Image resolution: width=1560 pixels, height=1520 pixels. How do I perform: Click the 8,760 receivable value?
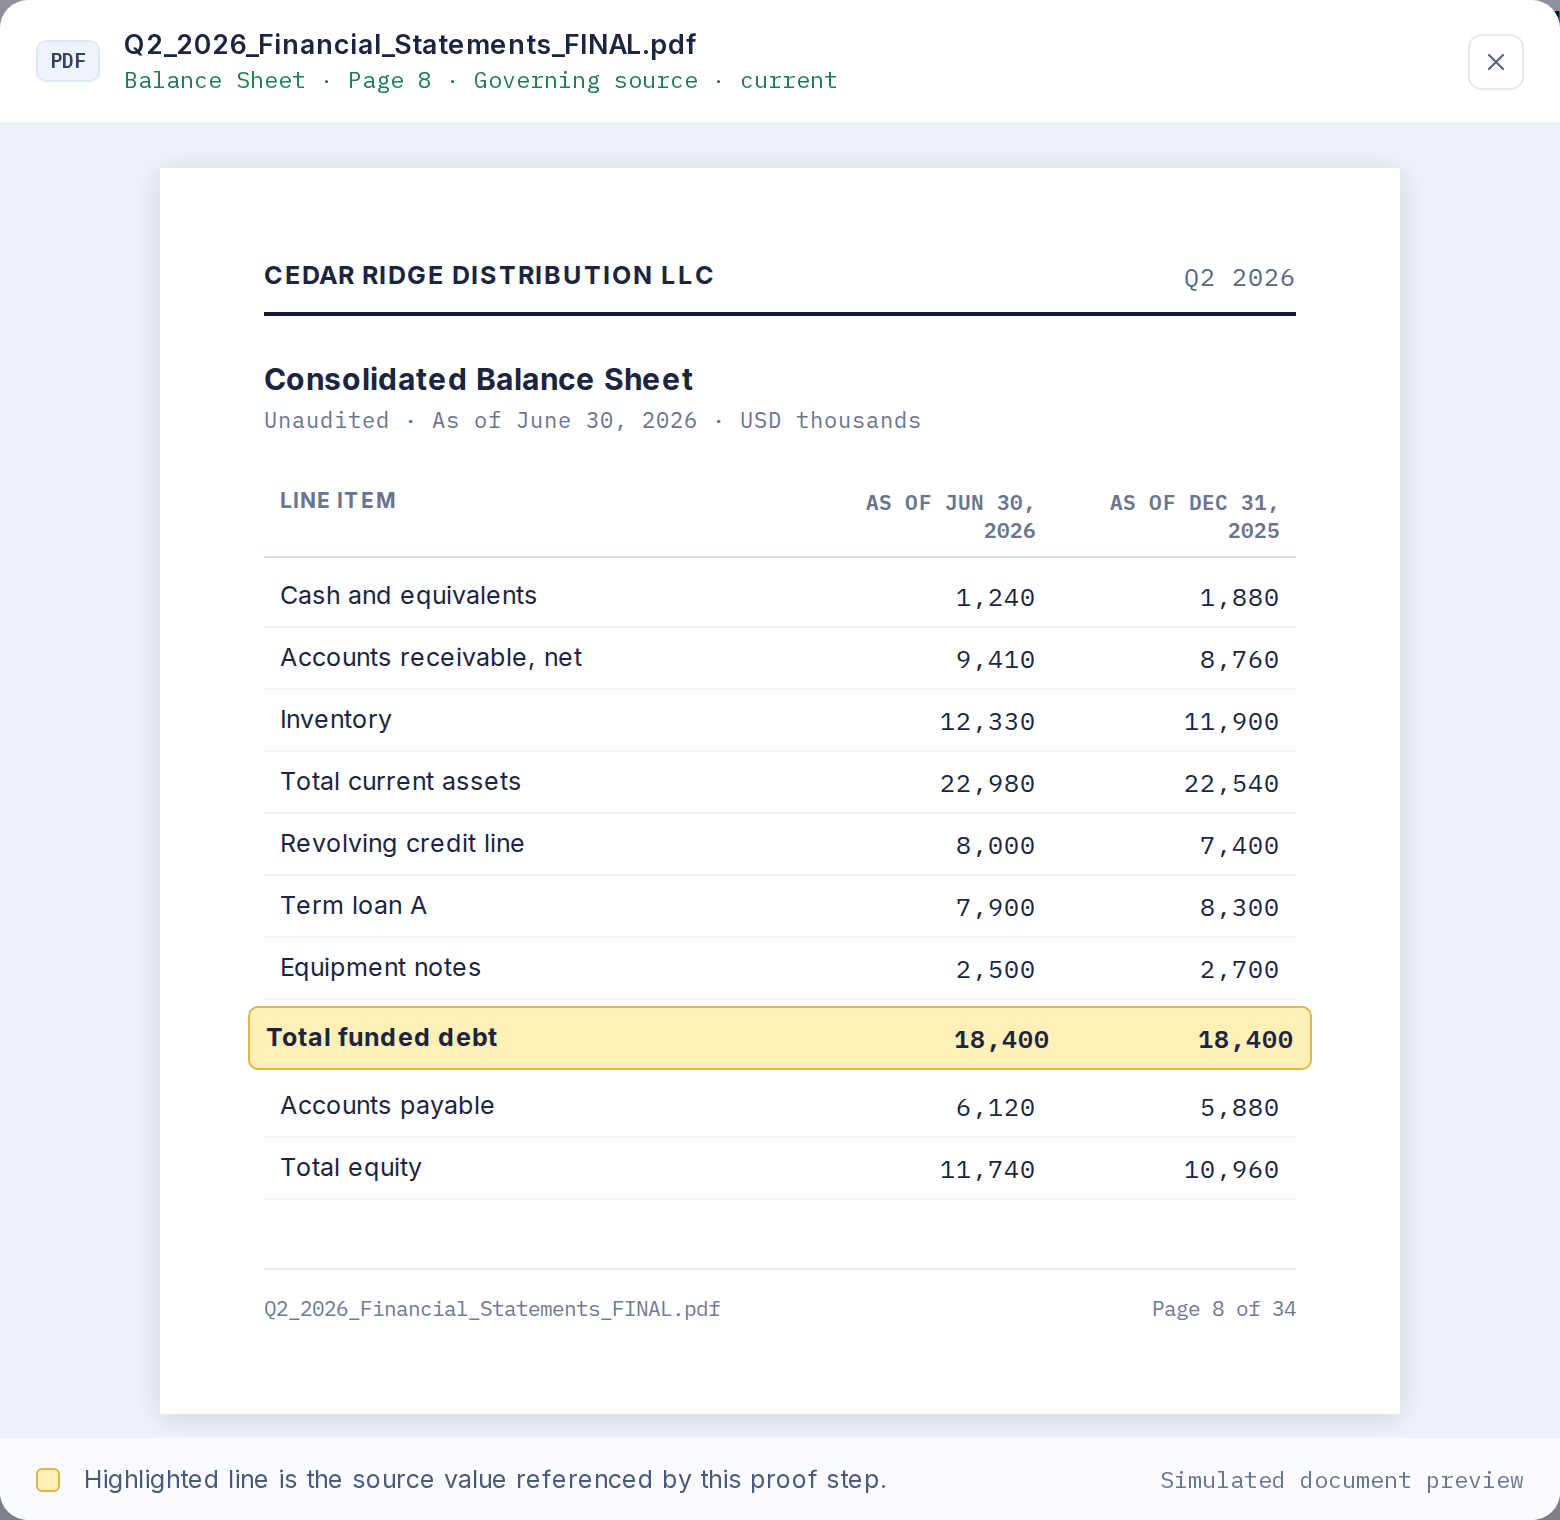[1239, 660]
